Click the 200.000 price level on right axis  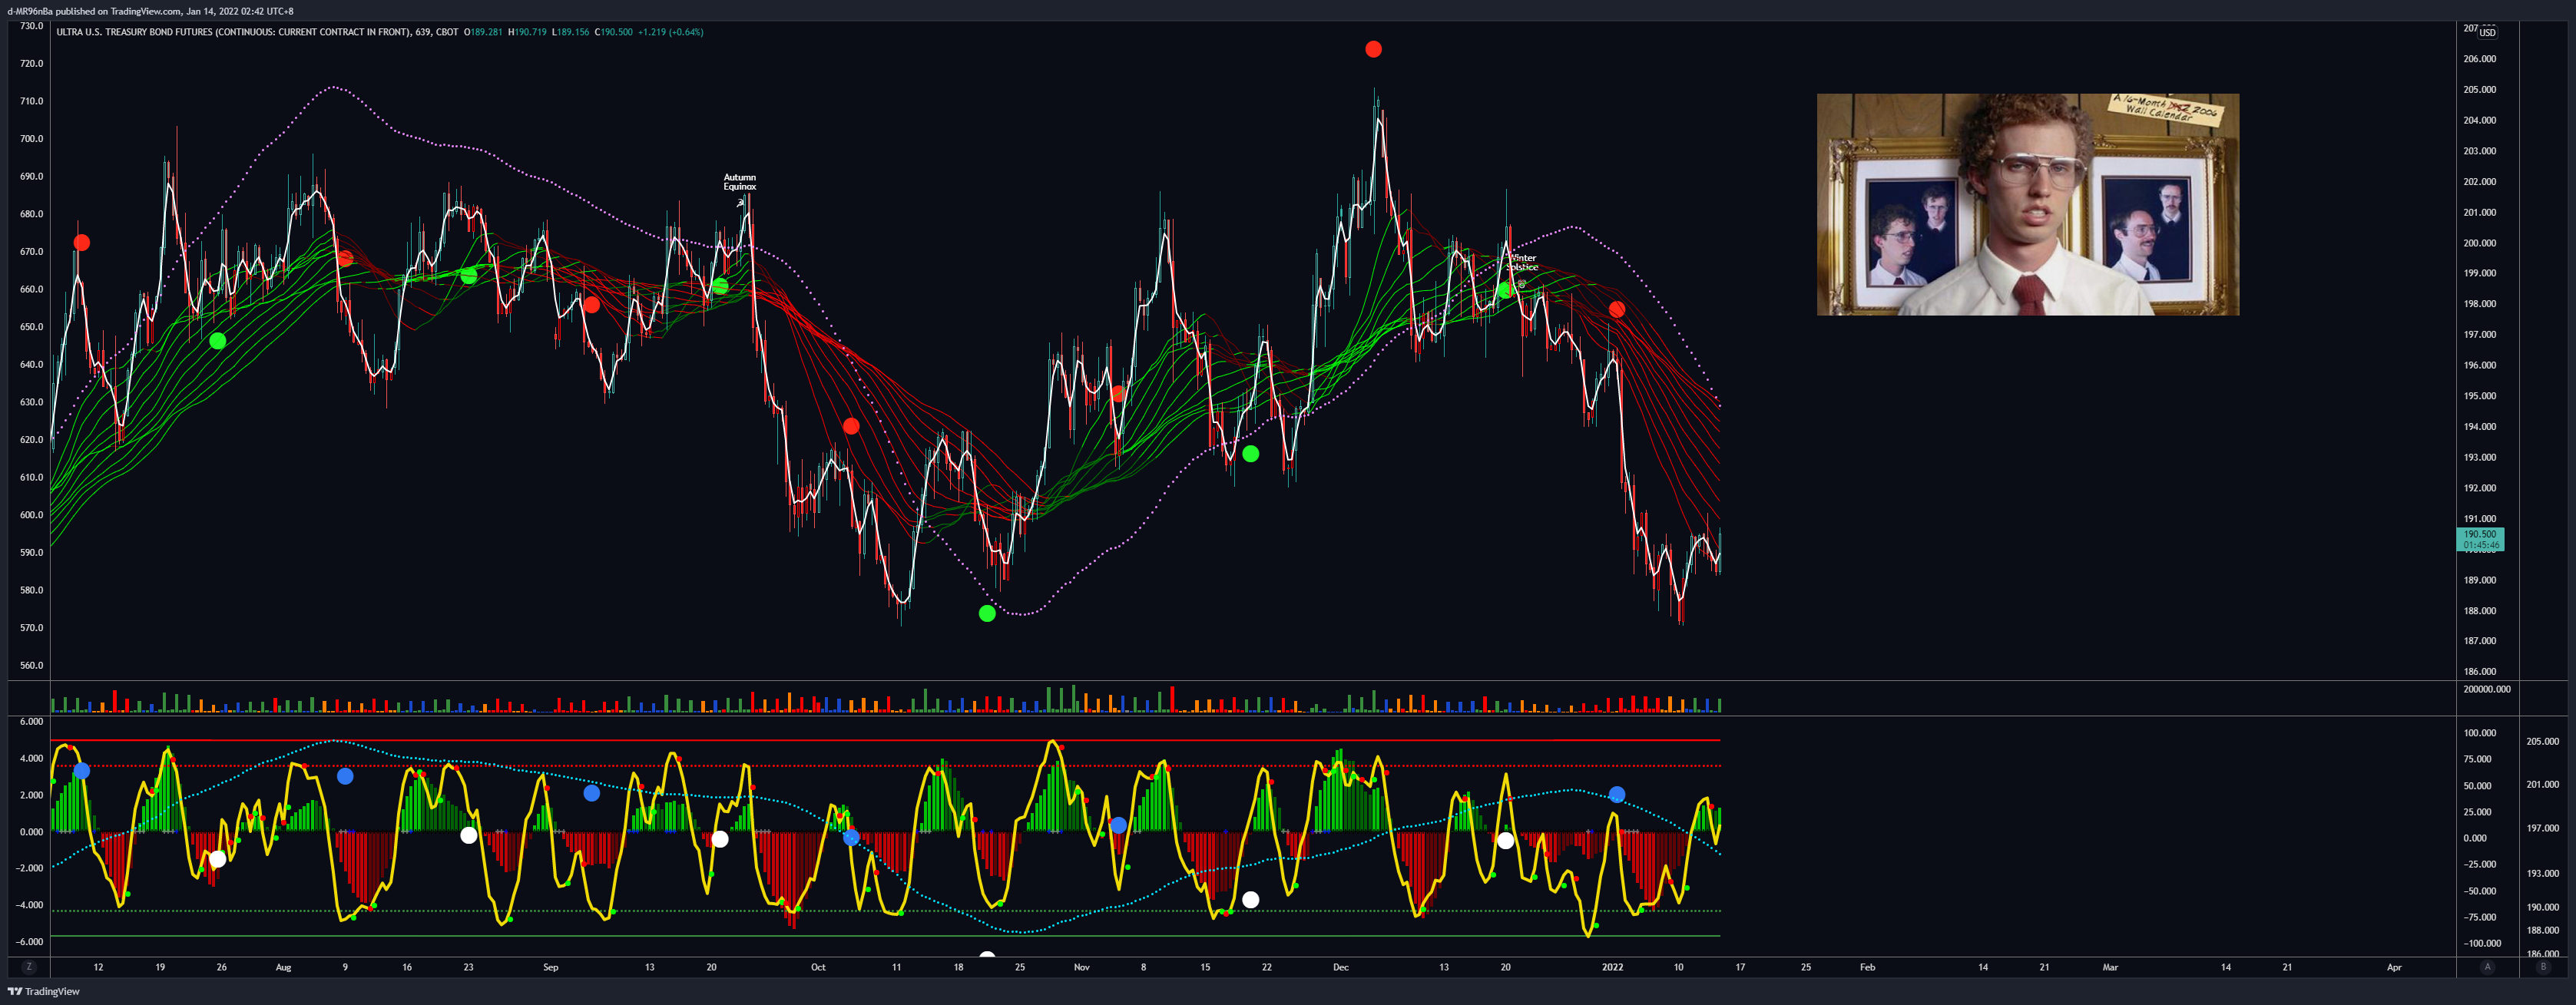coord(2480,243)
